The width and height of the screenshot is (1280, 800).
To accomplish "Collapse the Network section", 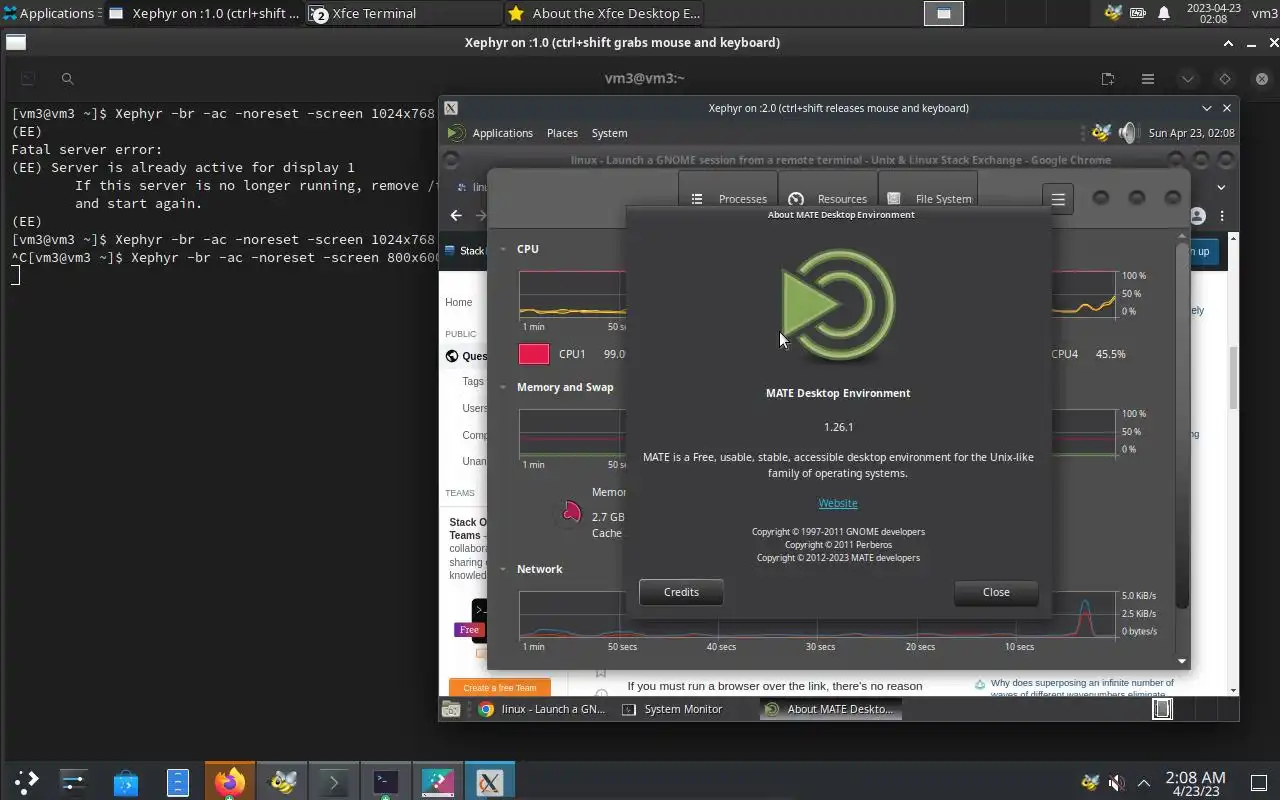I will tap(504, 569).
